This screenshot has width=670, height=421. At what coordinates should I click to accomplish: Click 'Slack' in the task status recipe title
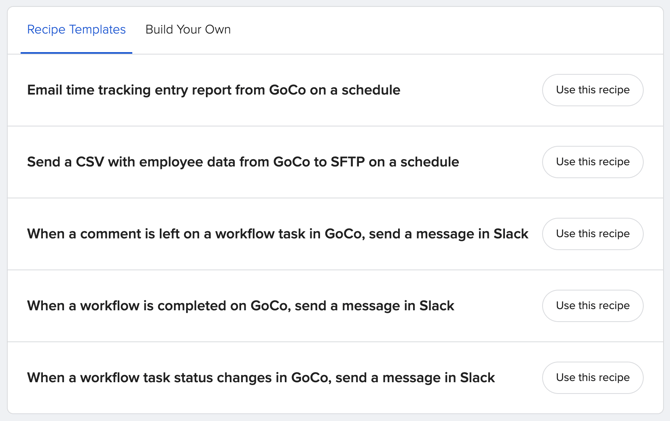(x=477, y=377)
